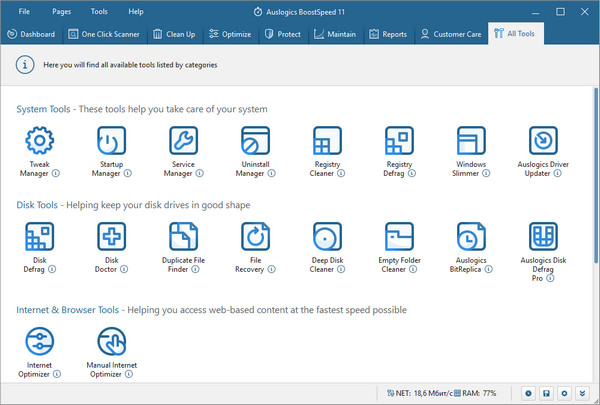
Task: Start the Windows Slimmer tool
Action: (x=470, y=142)
